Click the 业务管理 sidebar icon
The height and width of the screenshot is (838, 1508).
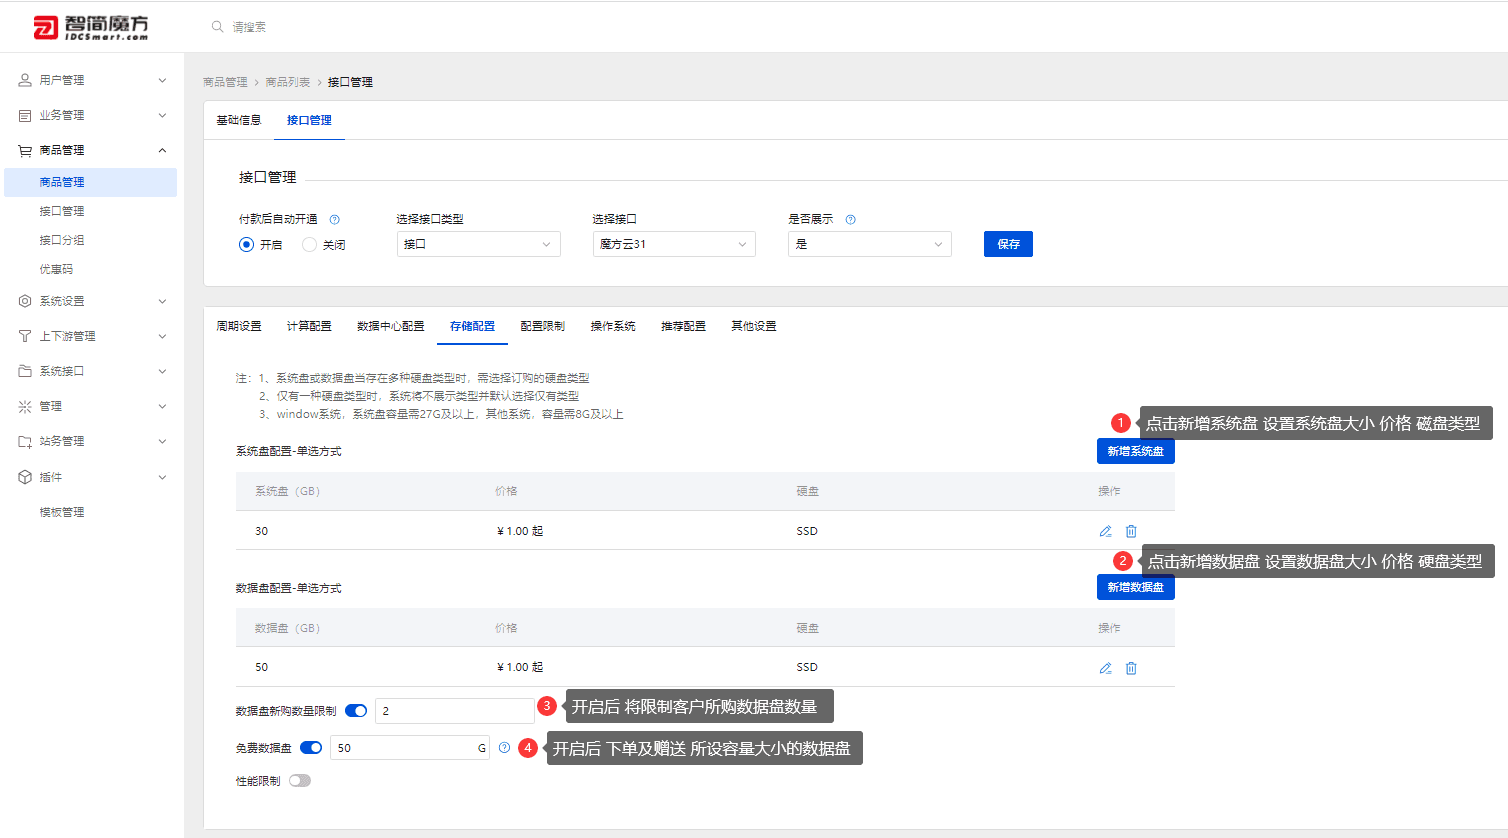coord(25,115)
